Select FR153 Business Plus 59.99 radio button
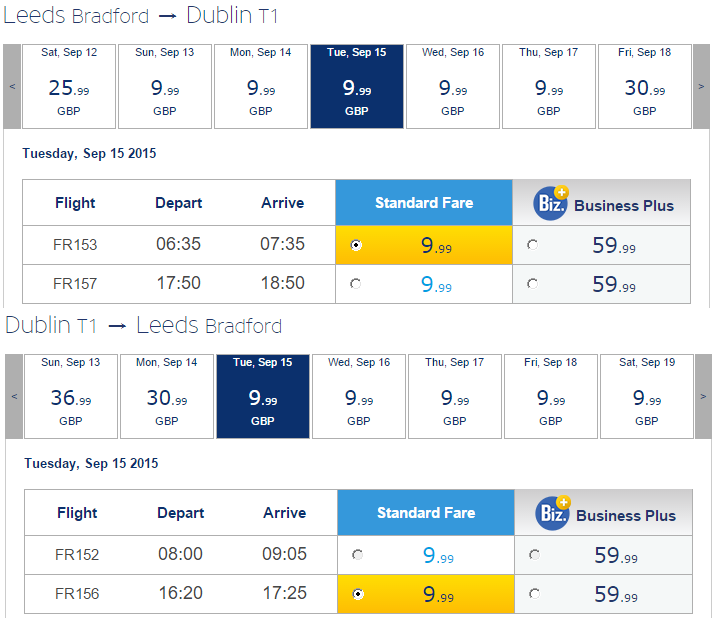Viewport: 714px width, 618px height. [532, 245]
